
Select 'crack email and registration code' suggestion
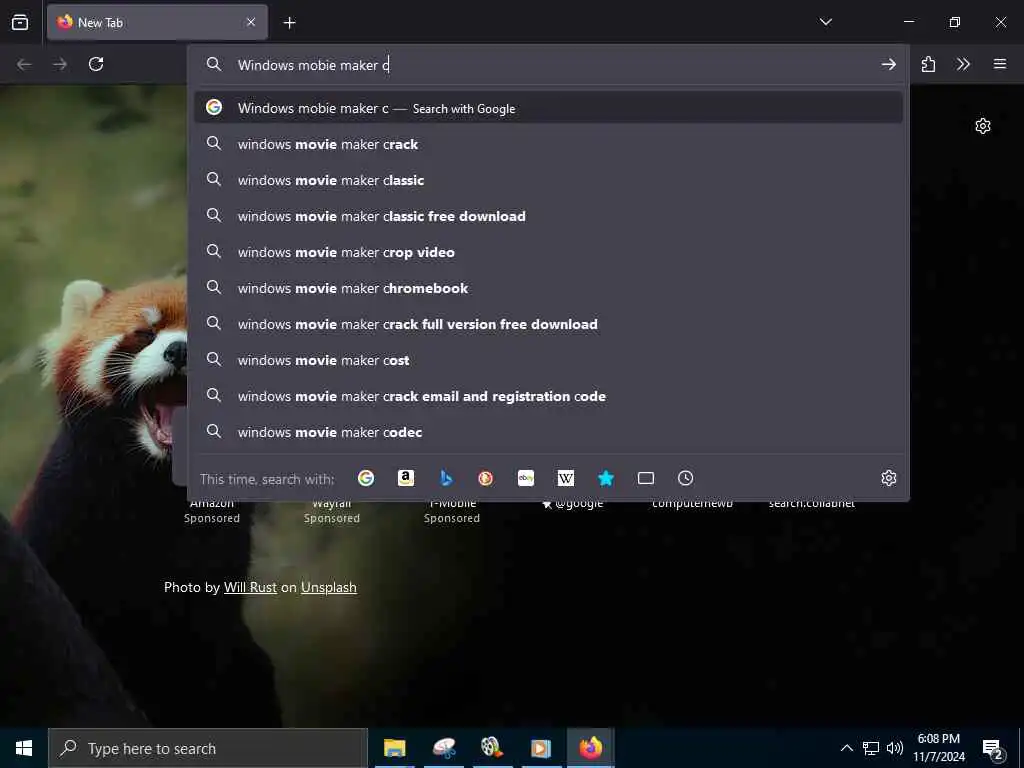point(549,395)
